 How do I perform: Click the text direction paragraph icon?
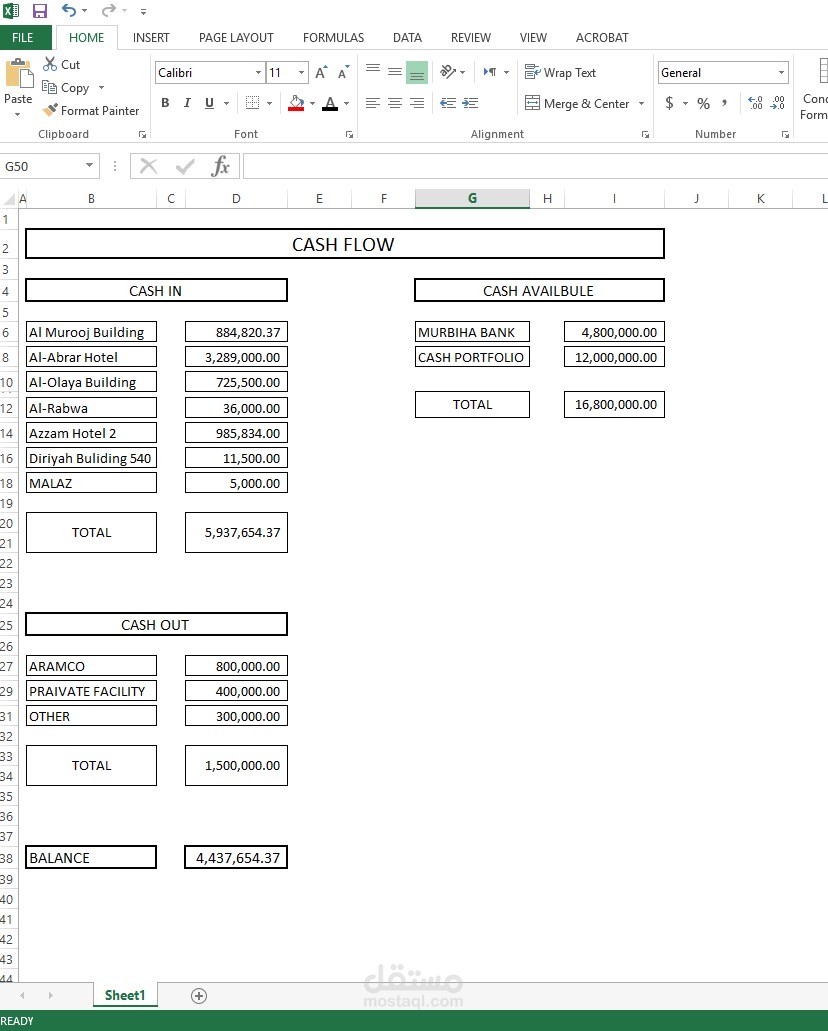(491, 72)
